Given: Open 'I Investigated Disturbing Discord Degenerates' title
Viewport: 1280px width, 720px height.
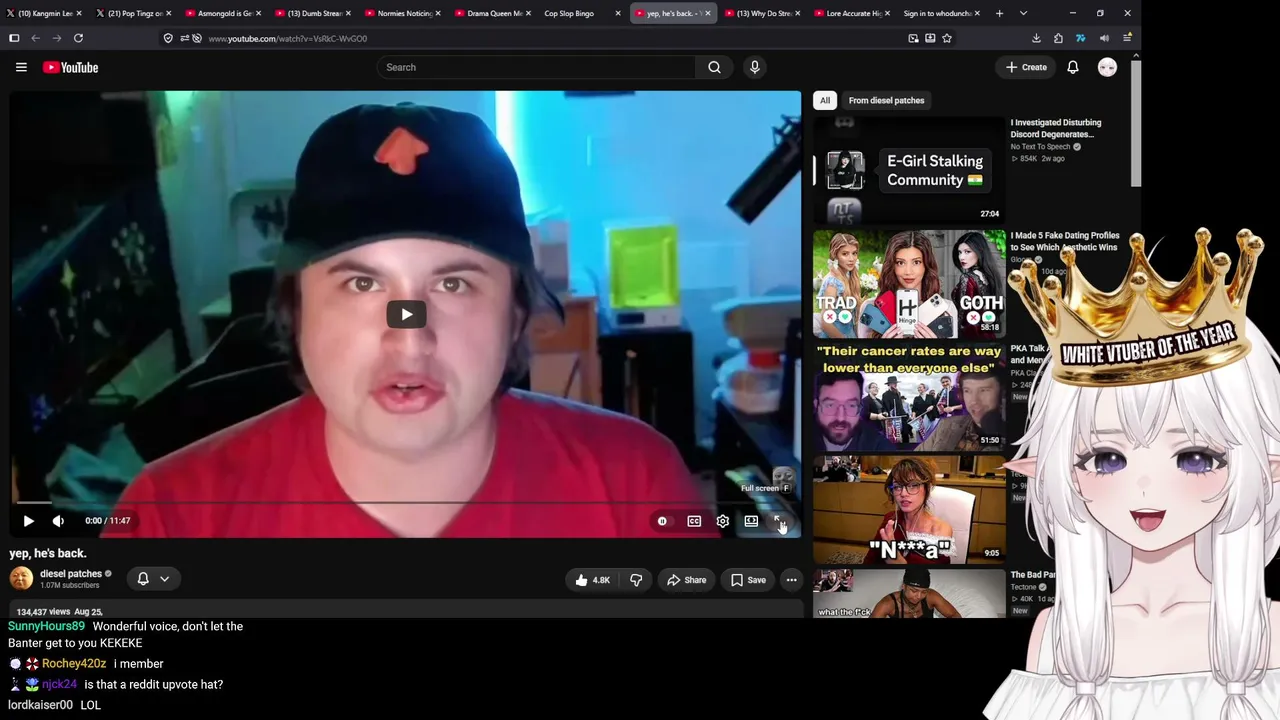Looking at the screenshot, I should tap(1055, 128).
